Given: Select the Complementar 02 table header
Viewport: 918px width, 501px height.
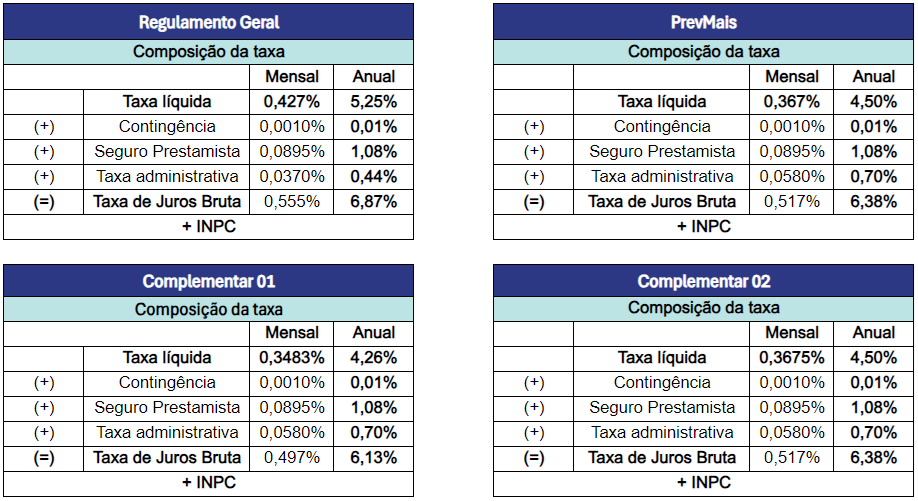Looking at the screenshot, I should tap(703, 281).
